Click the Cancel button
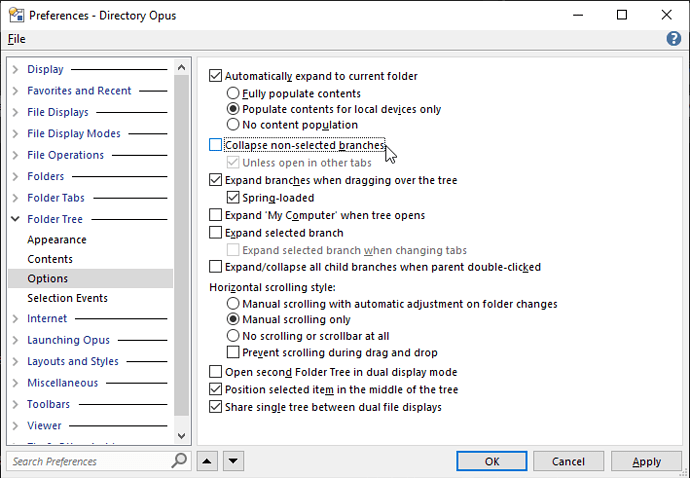690x478 pixels. (x=568, y=461)
